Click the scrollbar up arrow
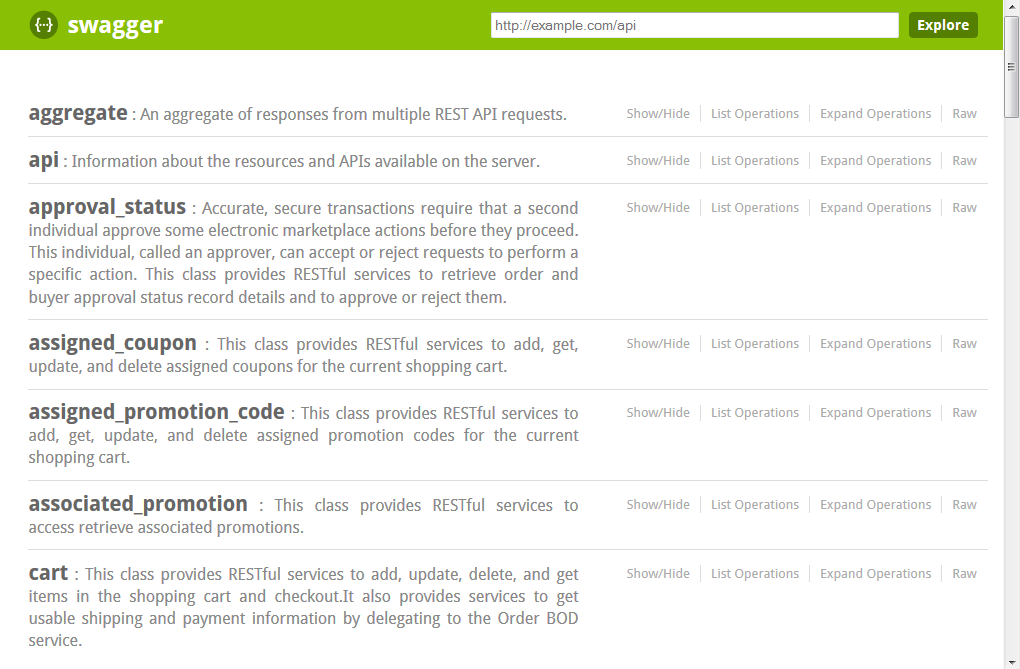This screenshot has width=1020, height=669. [x=1011, y=8]
